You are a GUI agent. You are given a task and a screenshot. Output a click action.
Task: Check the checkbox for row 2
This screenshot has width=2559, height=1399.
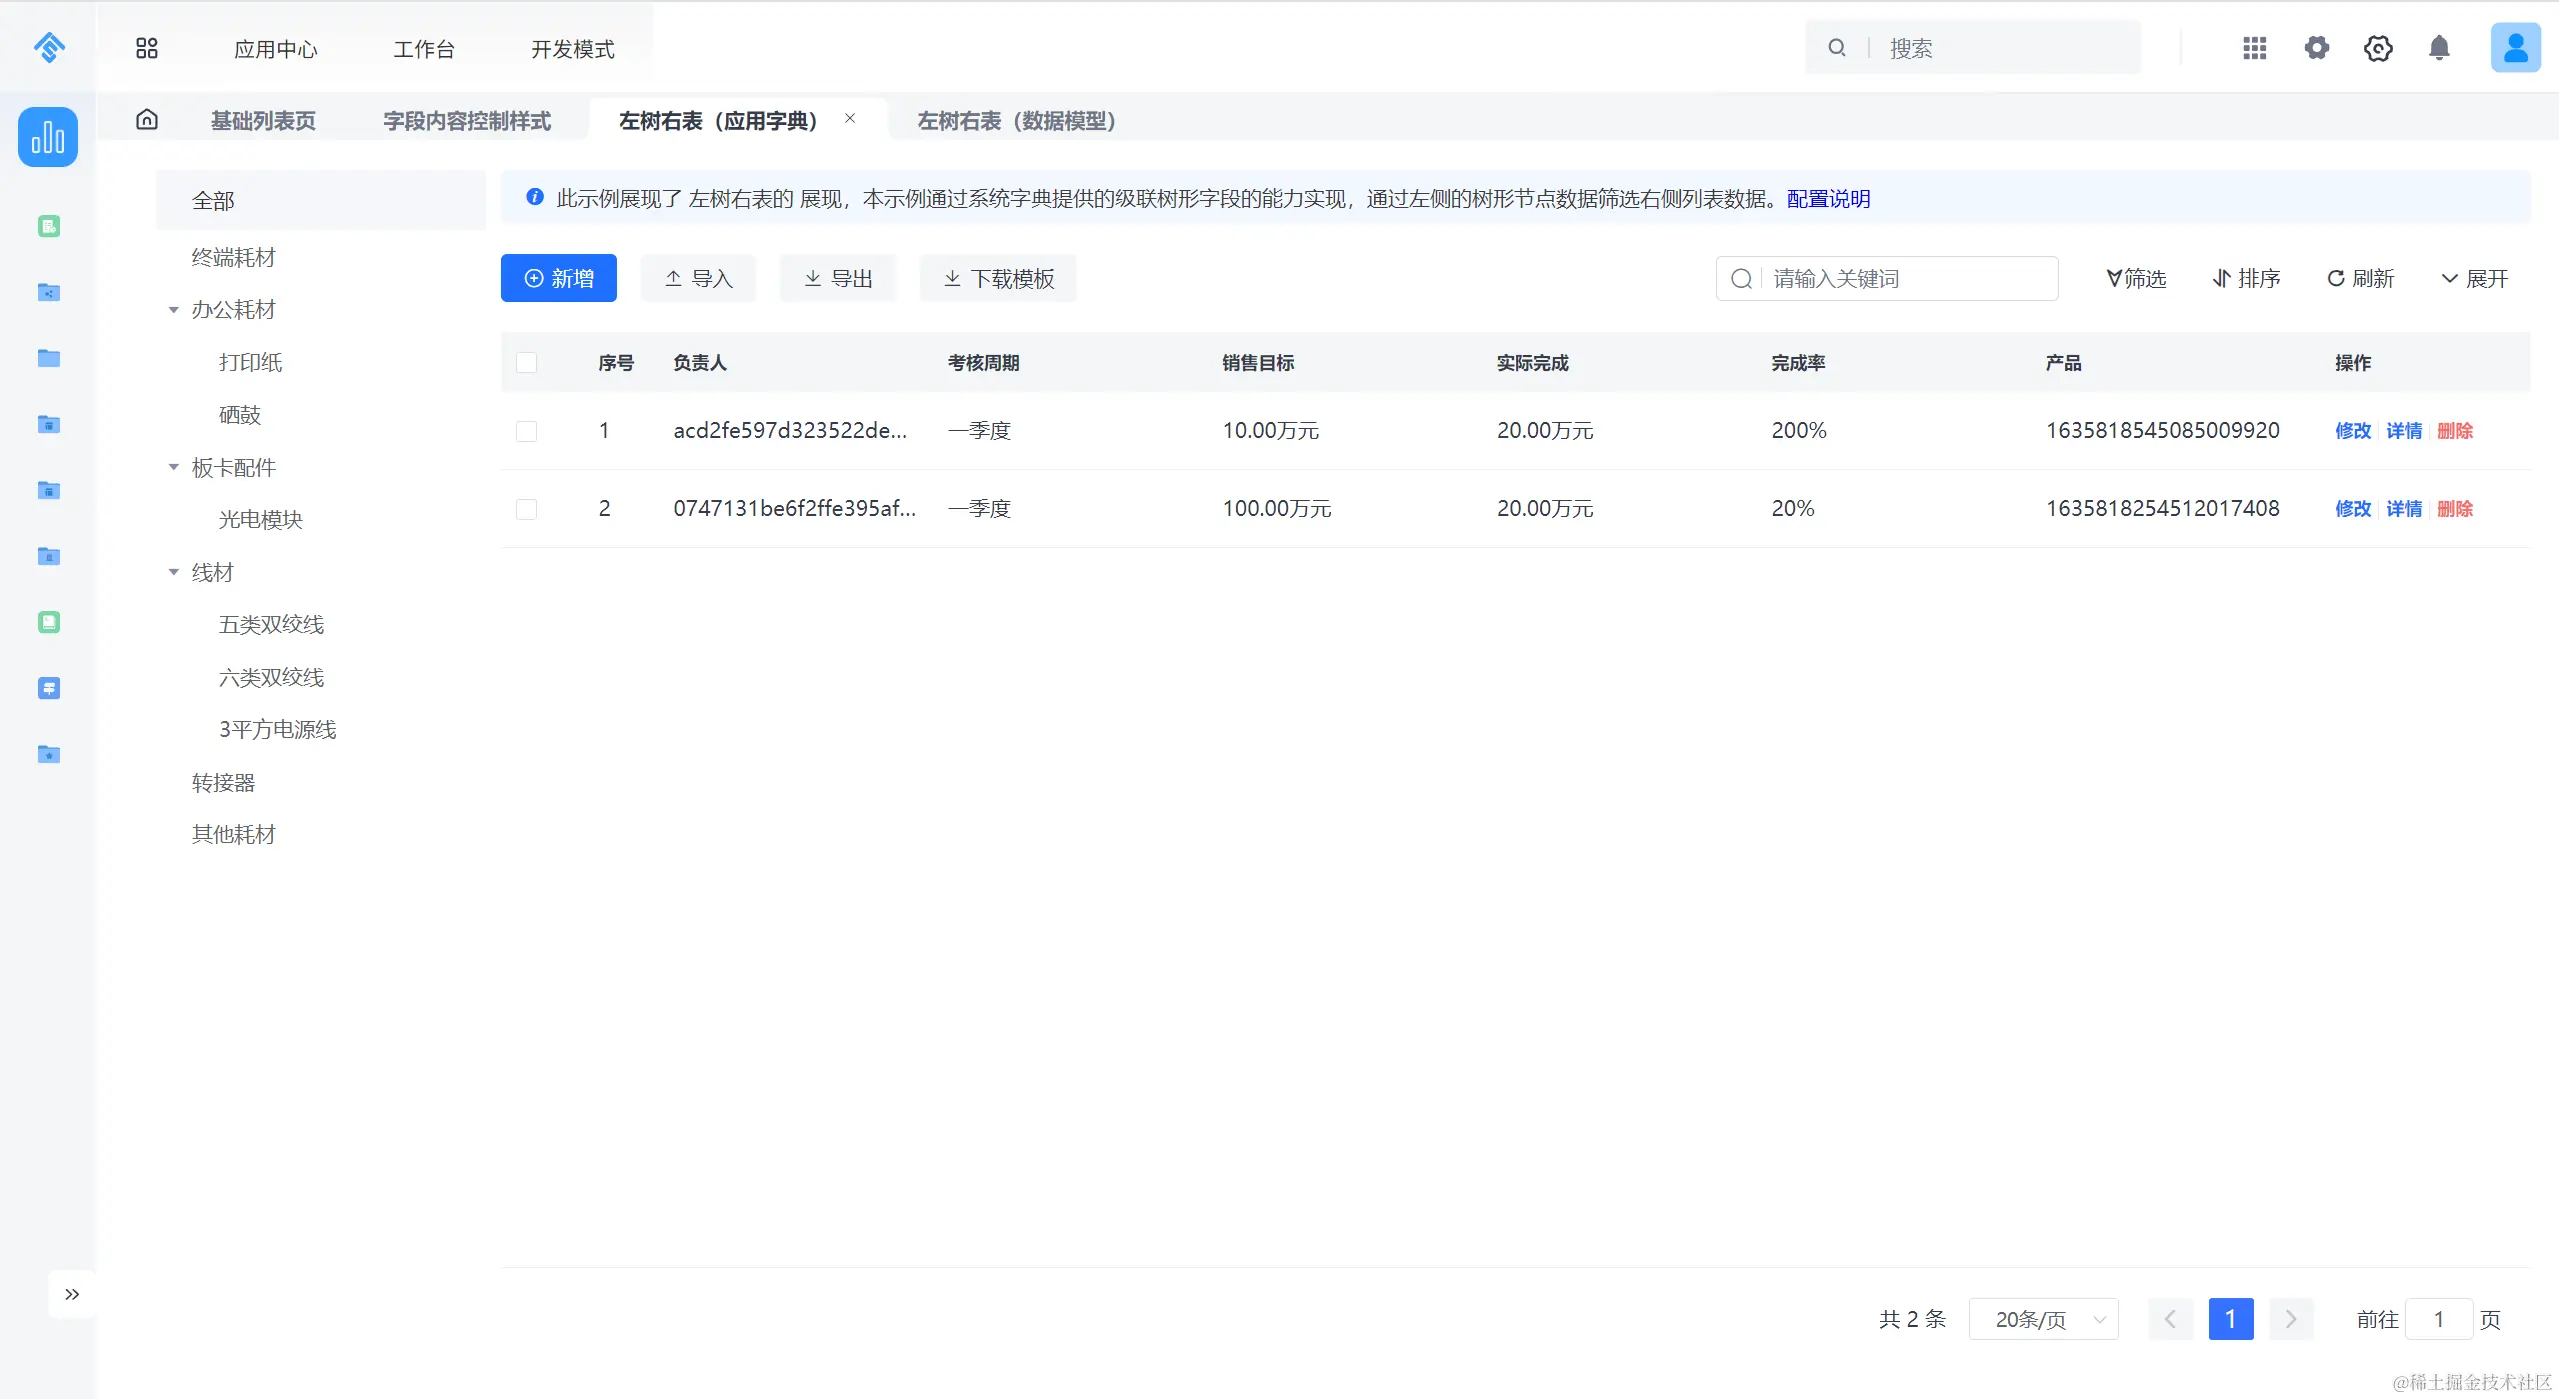point(527,509)
